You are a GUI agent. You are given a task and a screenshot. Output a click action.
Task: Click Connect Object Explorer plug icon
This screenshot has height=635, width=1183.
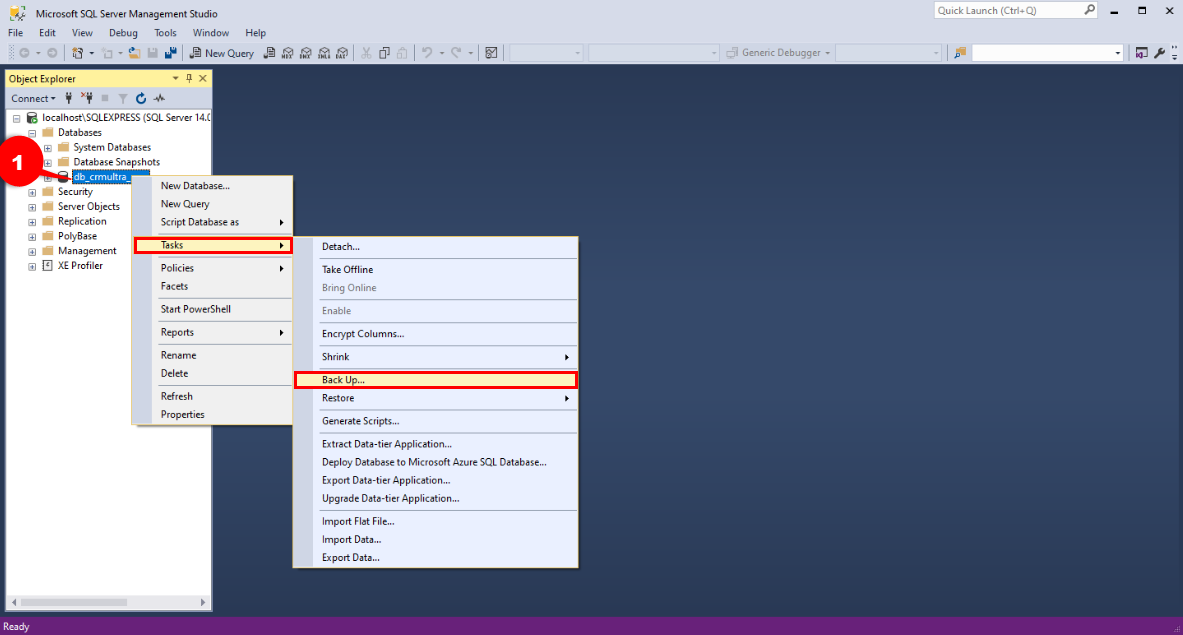[x=69, y=98]
